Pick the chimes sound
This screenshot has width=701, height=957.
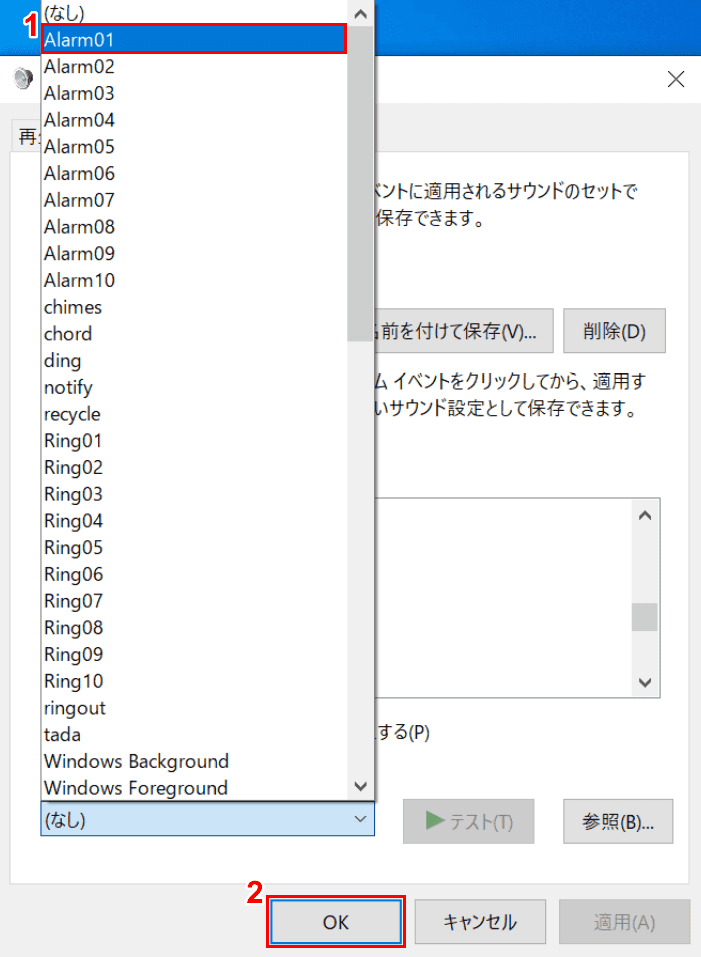click(x=195, y=307)
